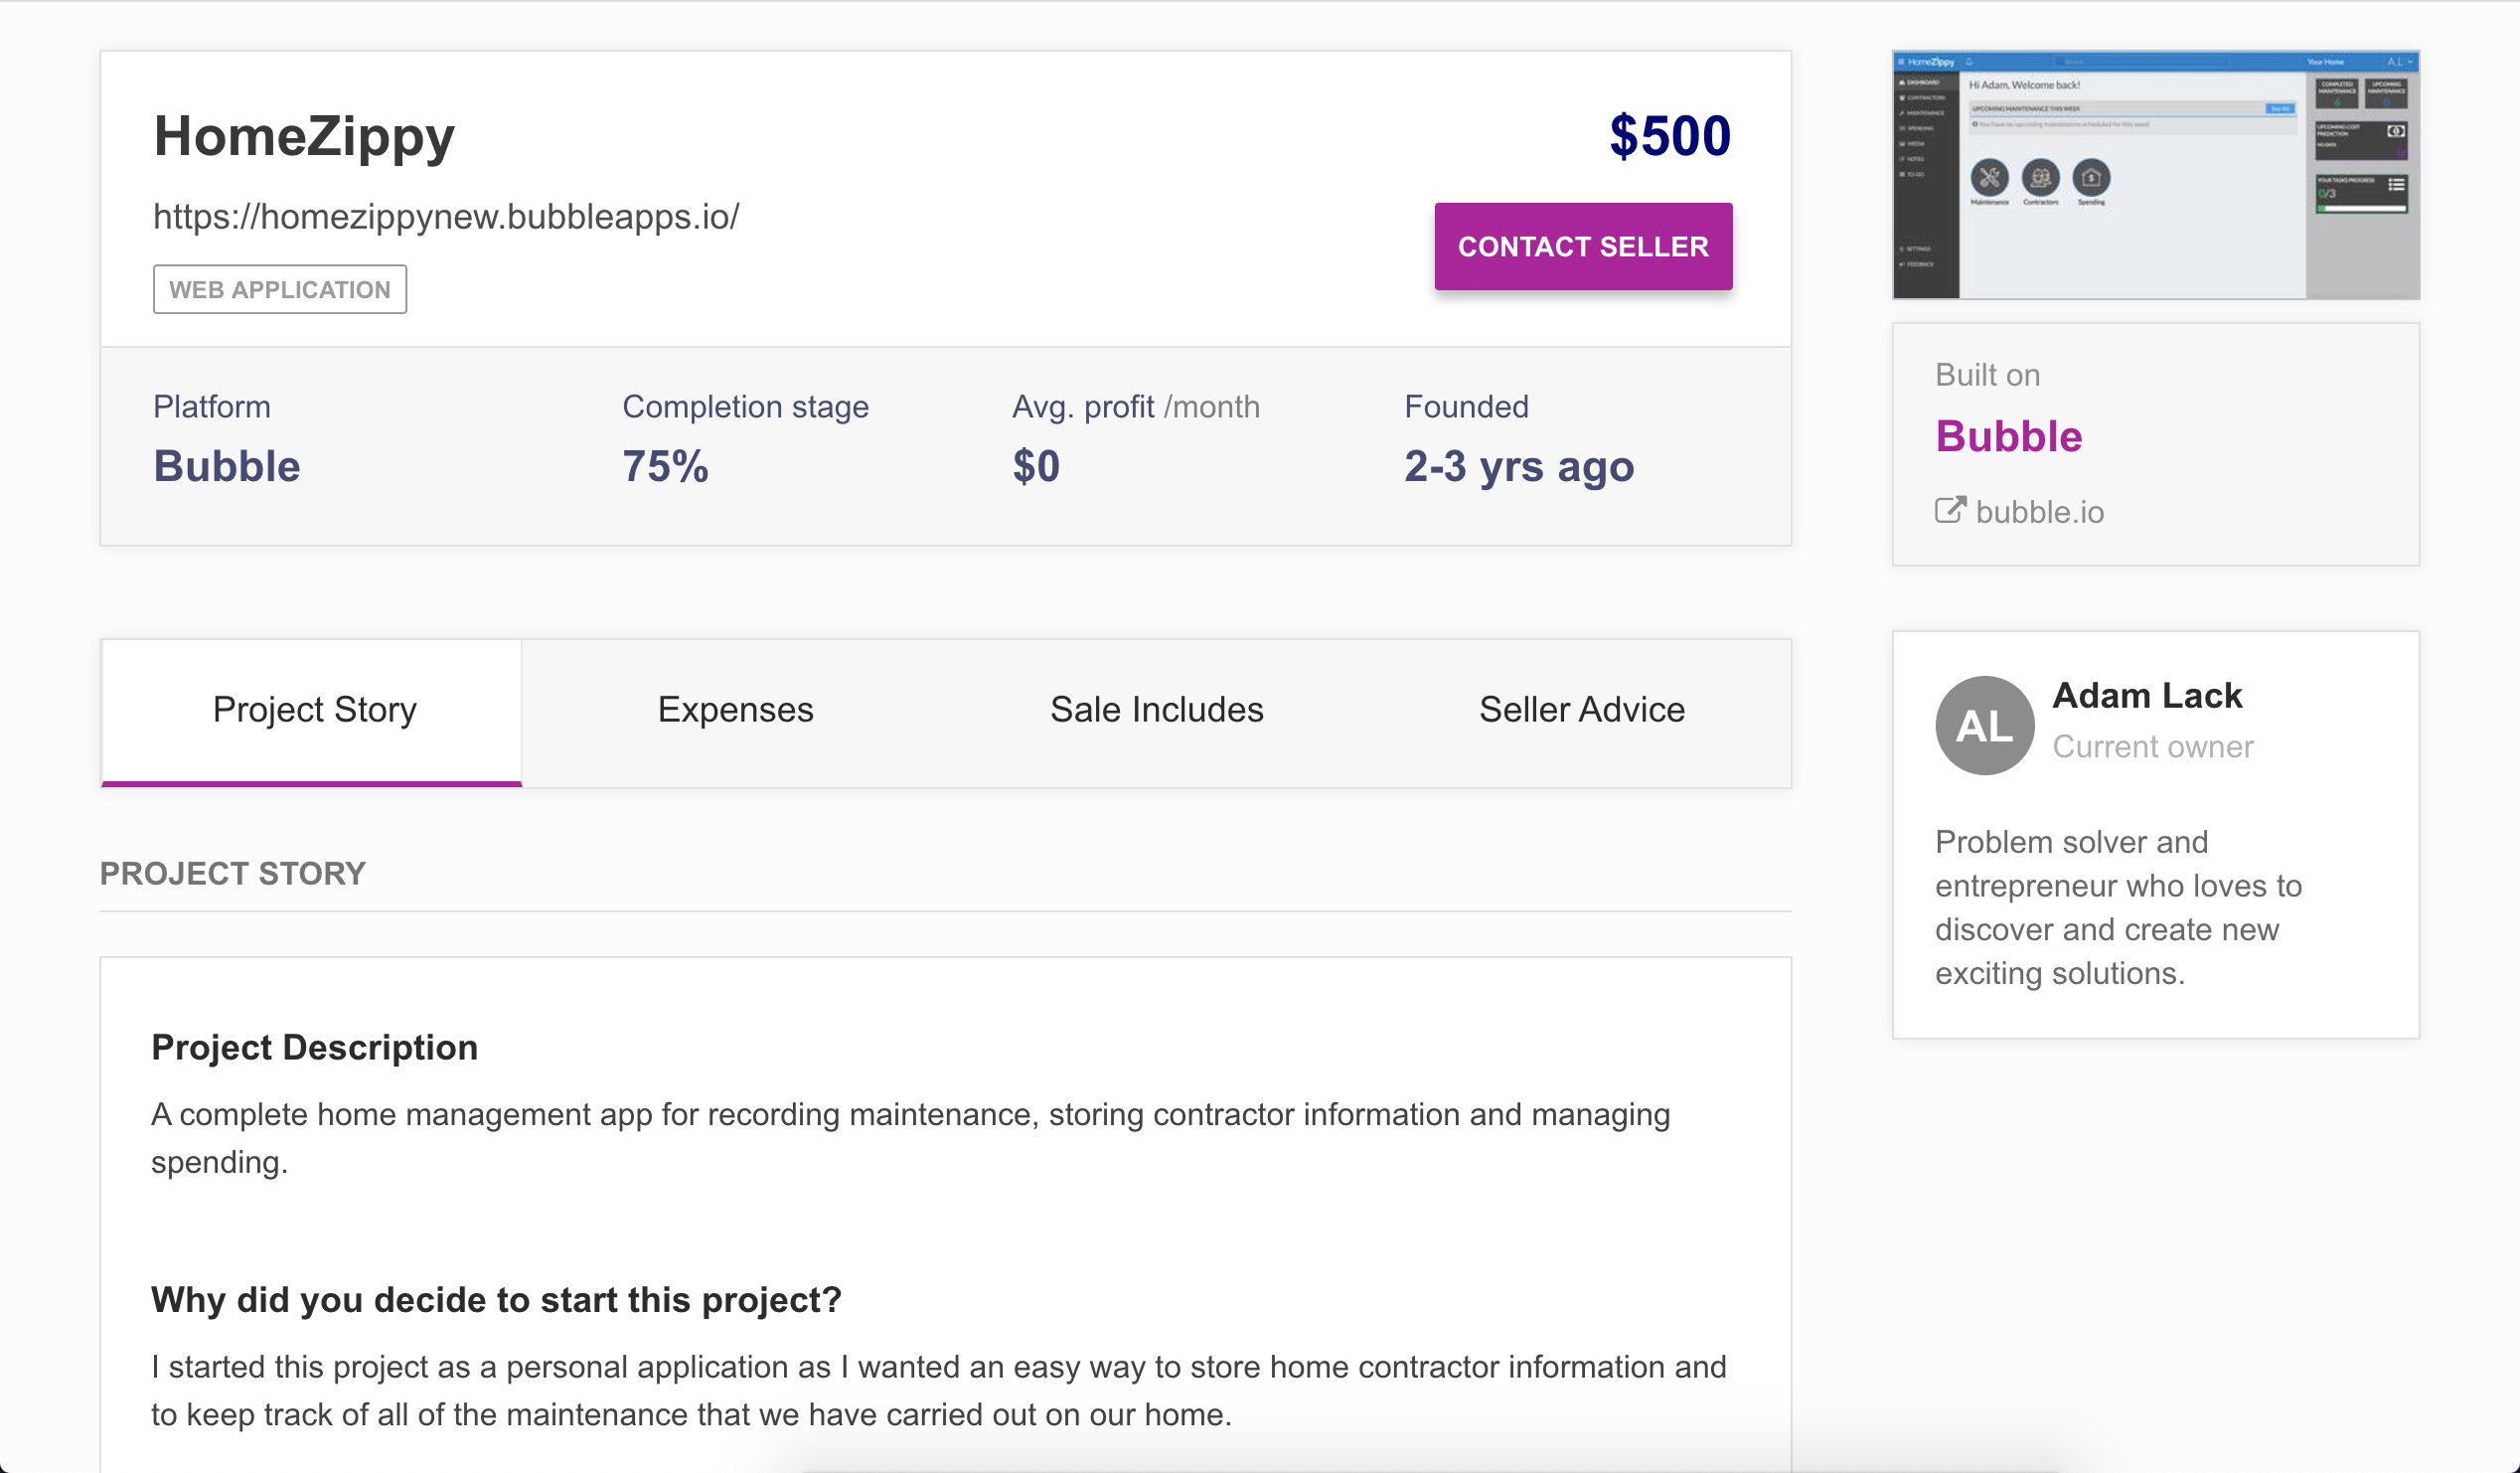This screenshot has width=2520, height=1473.
Task: Click Maintenance wrench icon in preview screenshot
Action: [x=1989, y=178]
